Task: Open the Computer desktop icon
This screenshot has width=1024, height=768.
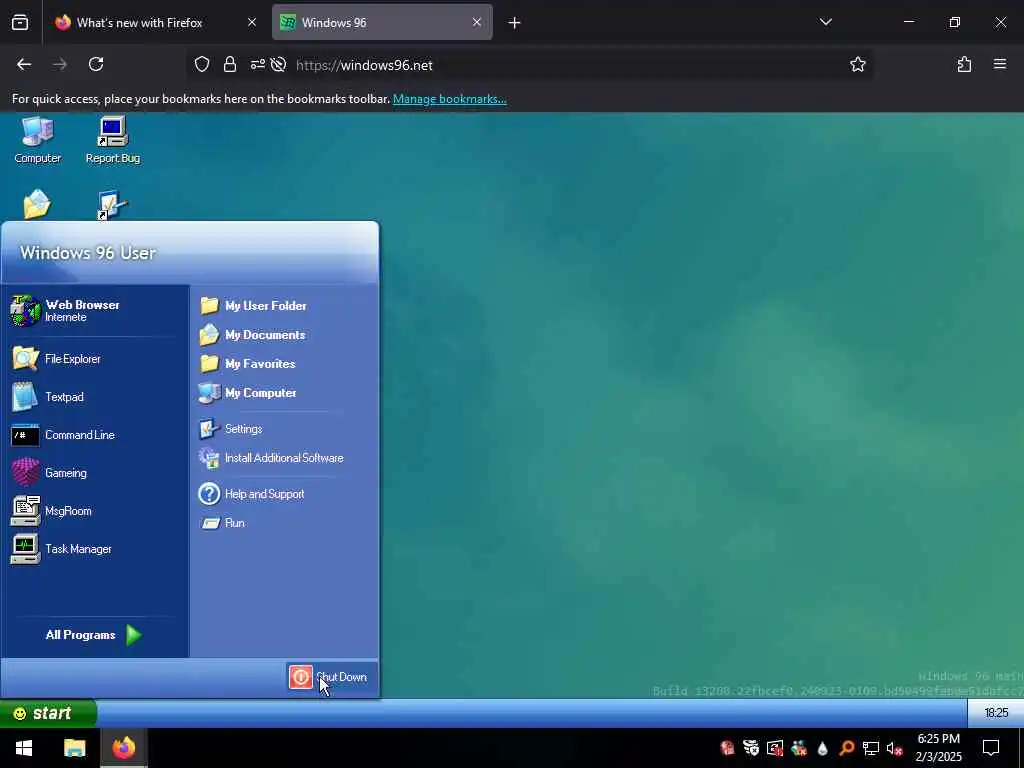Action: [37, 140]
